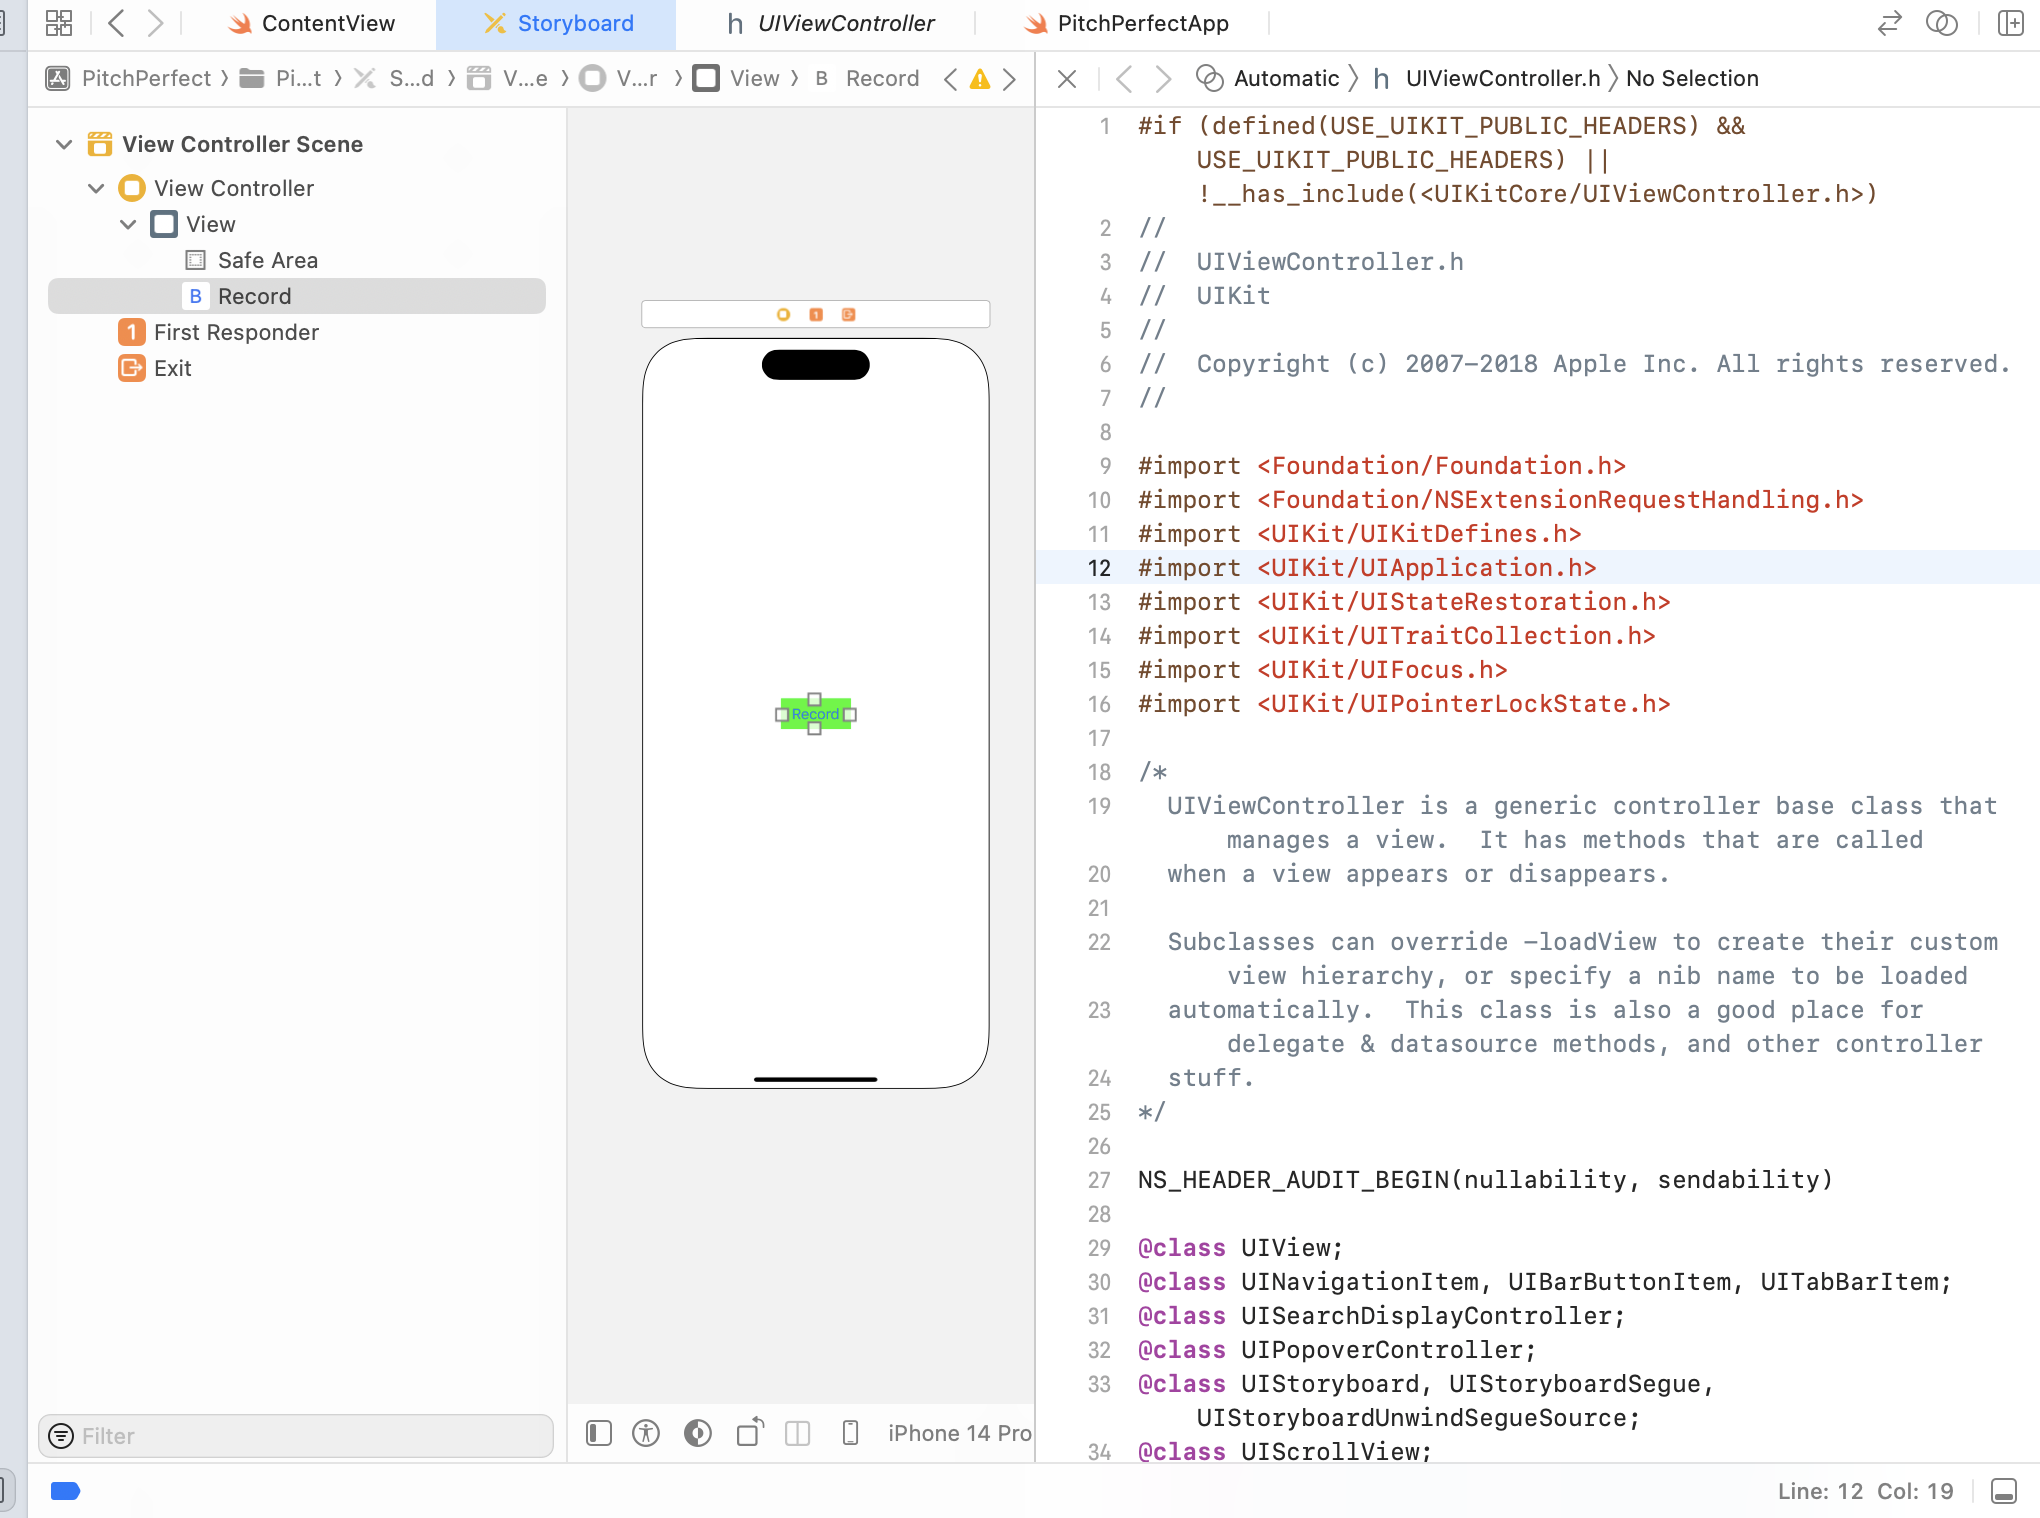2040x1518 pixels.
Task: Click First Responder icon in scene dock
Action: click(x=816, y=314)
